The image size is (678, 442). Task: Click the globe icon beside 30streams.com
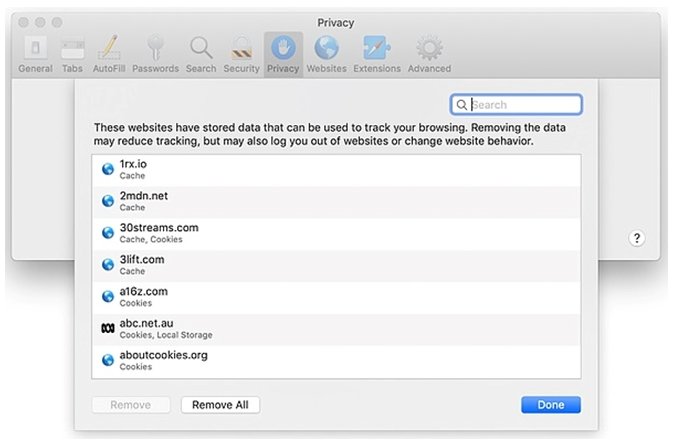[x=108, y=233]
